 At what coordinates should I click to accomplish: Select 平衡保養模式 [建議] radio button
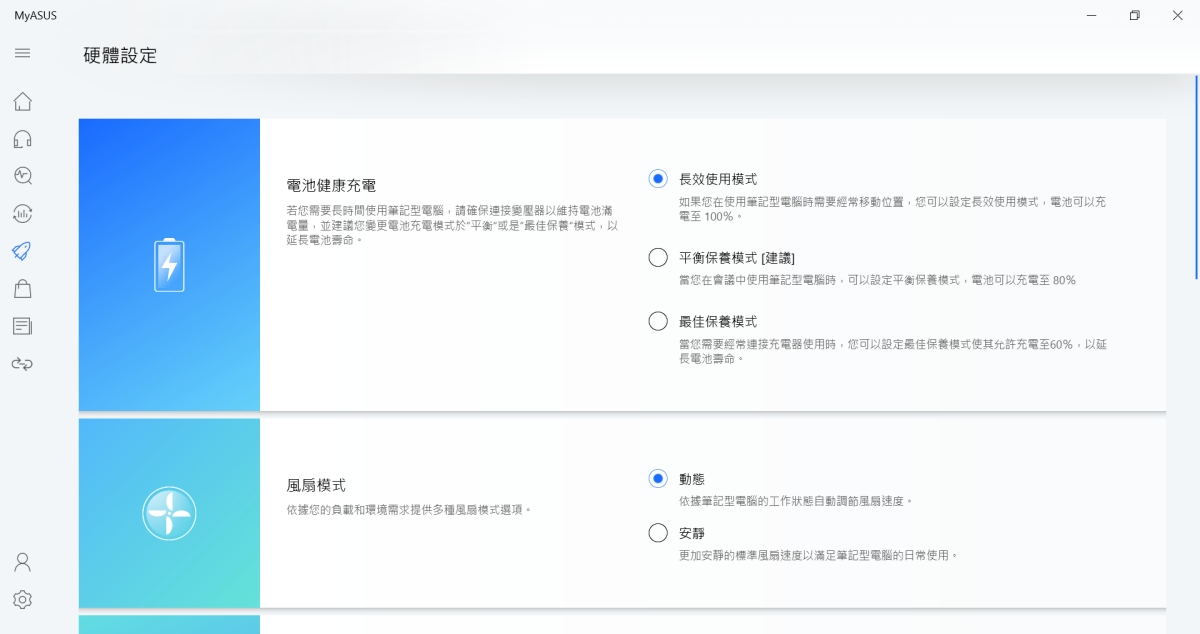coord(658,258)
